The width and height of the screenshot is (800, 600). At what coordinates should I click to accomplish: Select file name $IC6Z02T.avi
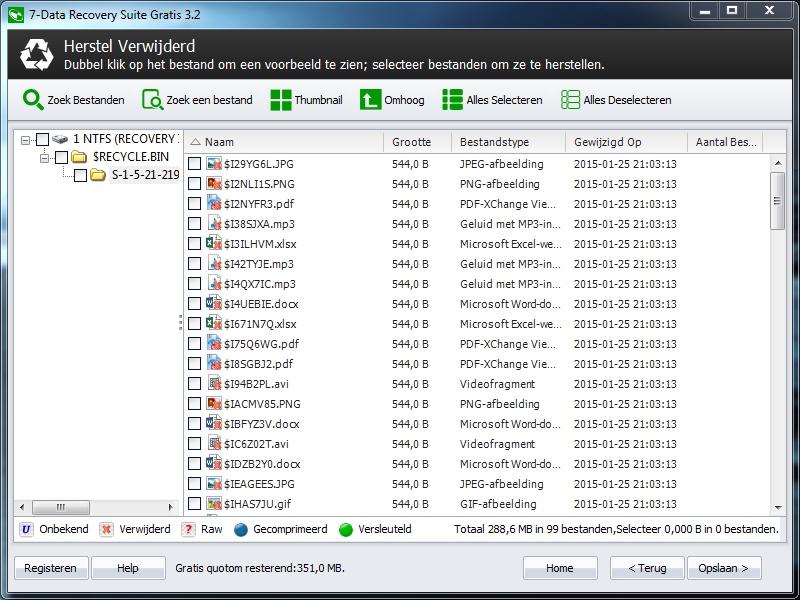pyautogui.click(x=256, y=444)
